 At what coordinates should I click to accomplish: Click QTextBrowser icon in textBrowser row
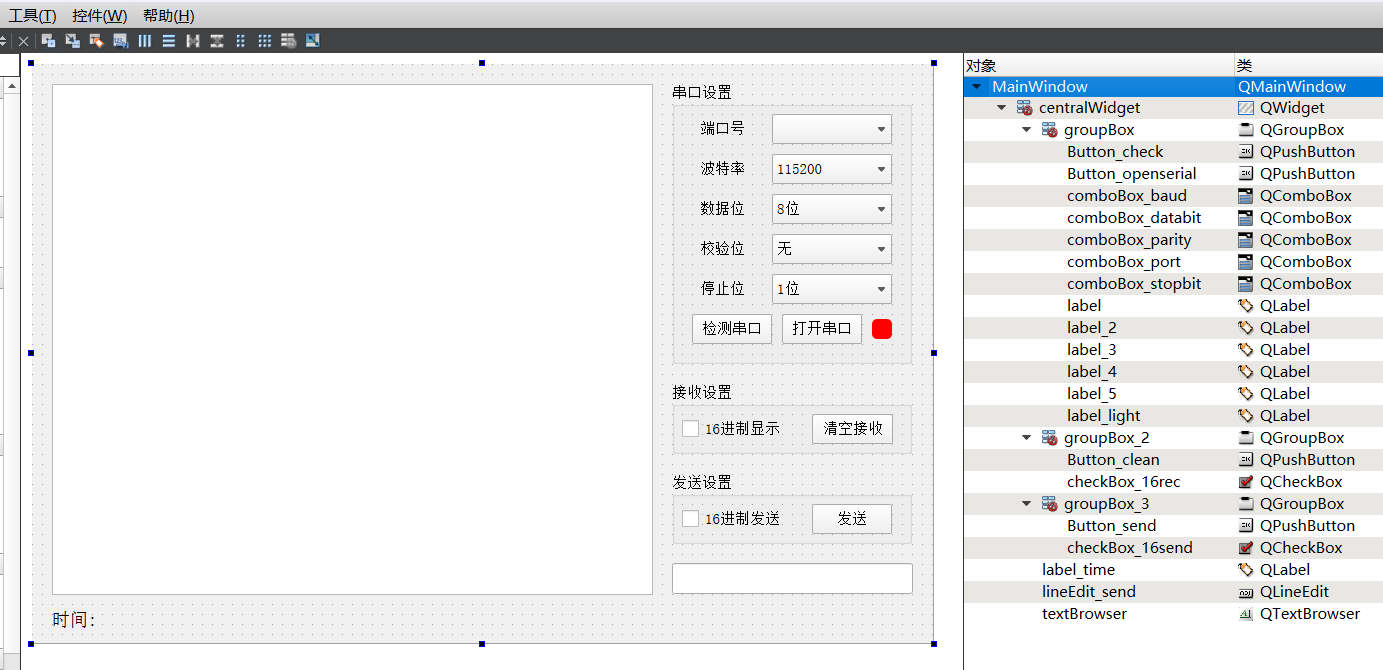coord(1246,614)
